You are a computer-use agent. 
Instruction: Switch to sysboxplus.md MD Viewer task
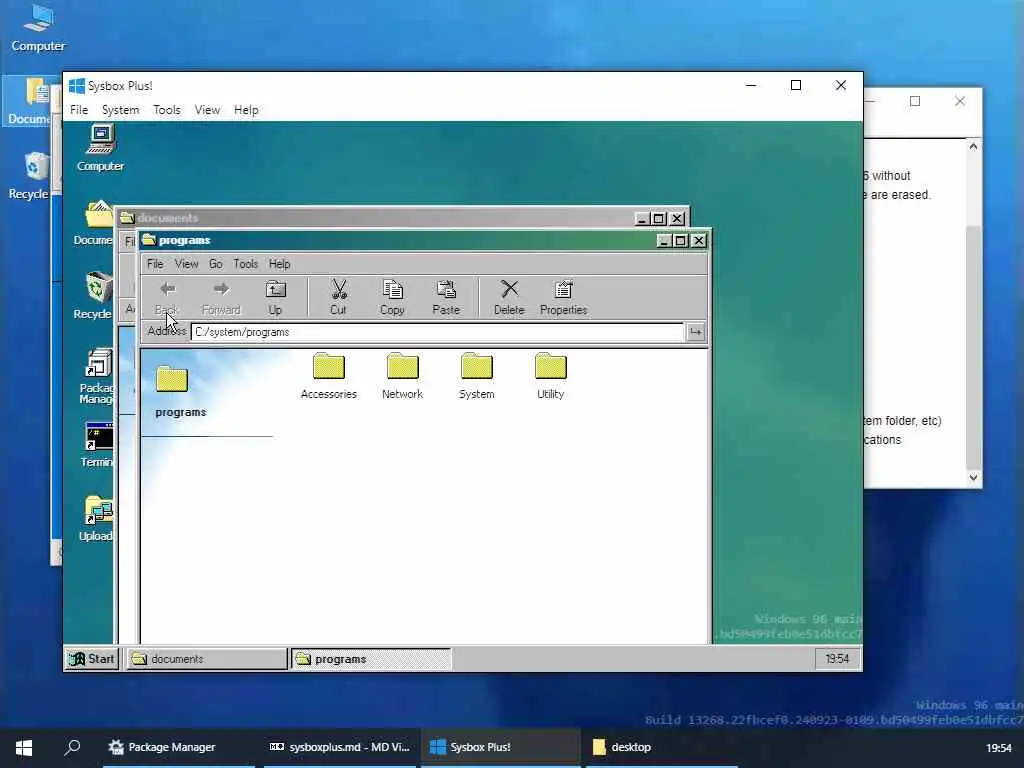click(x=340, y=747)
